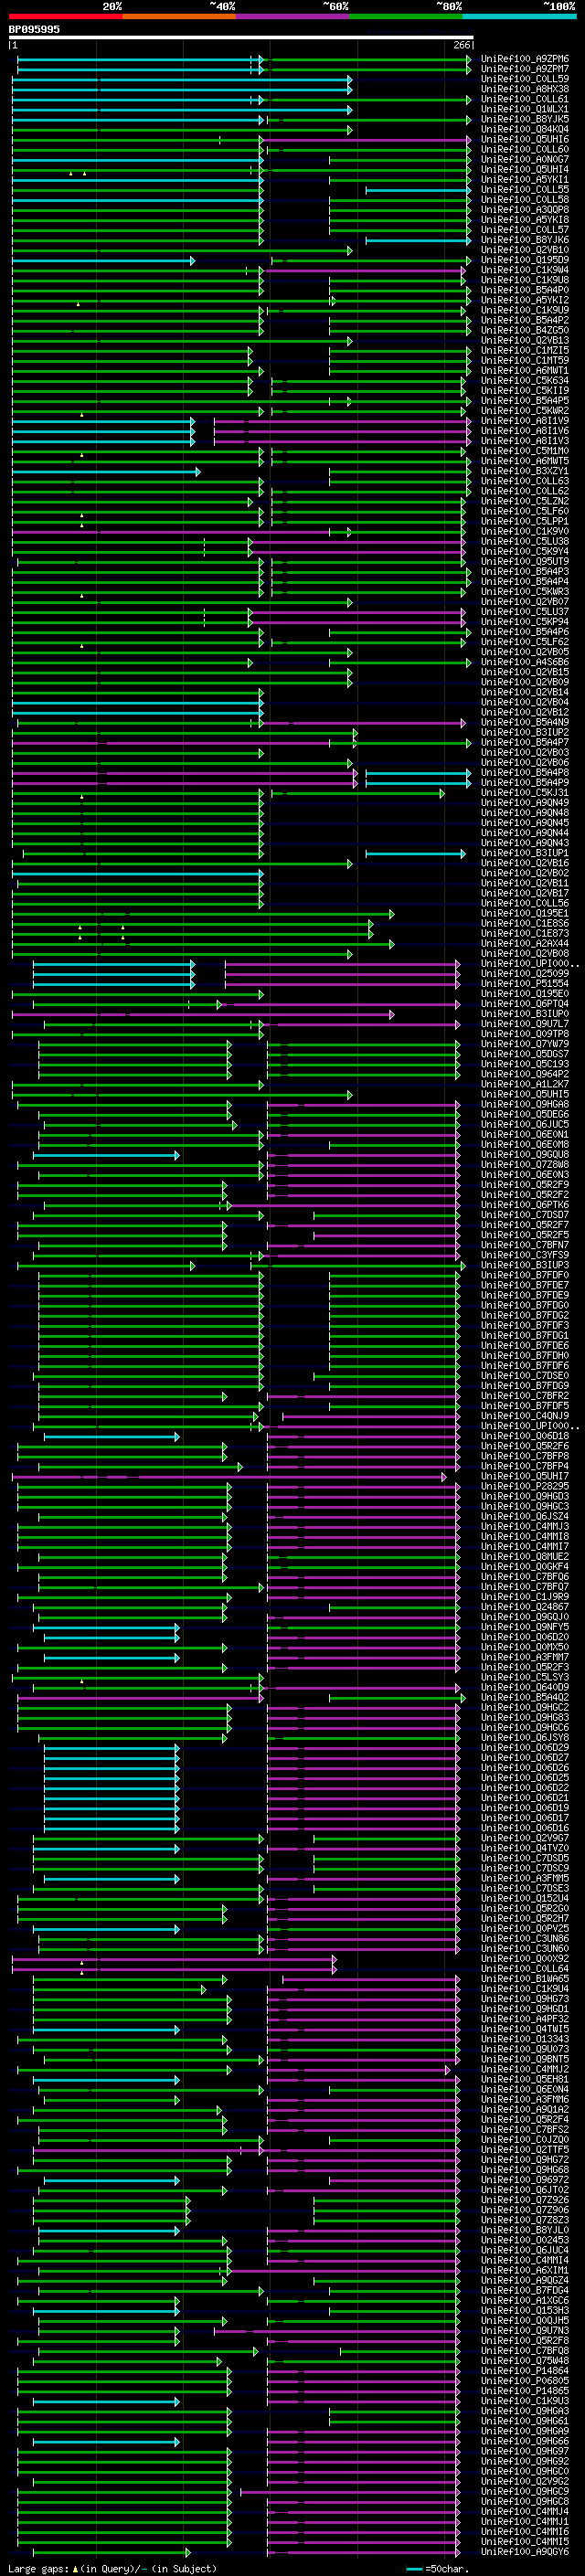The width and height of the screenshot is (585, 2576).
Task: Click the UniRef100_Q84KQ4 subject label
Action: click(525, 129)
